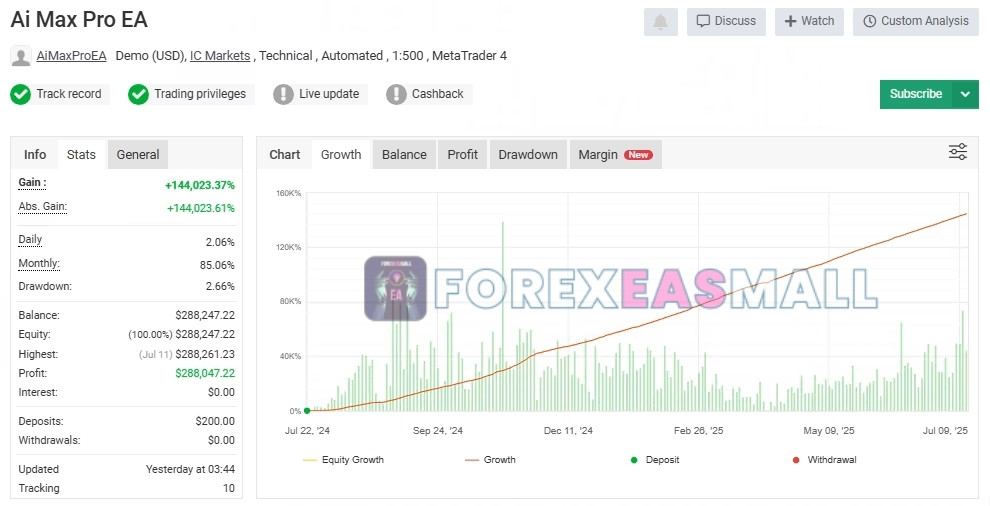This screenshot has height=506, width=990.
Task: Click the Abs. Gain value +144,023.61%
Action: 201,208
